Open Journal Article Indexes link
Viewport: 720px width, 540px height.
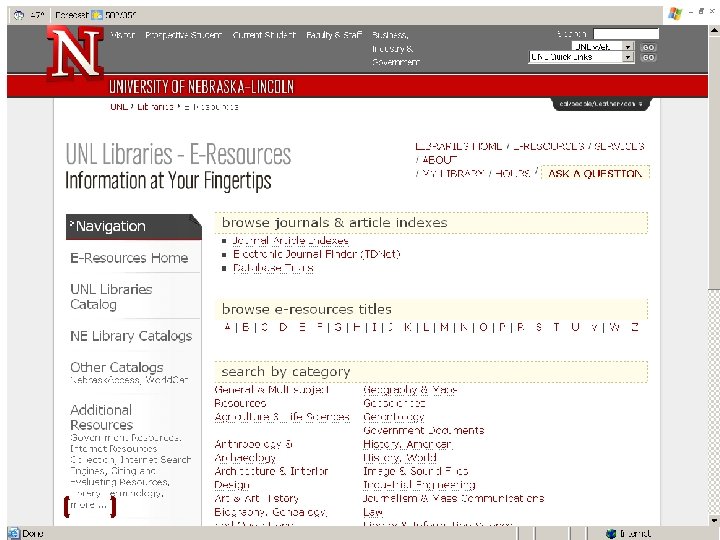click(x=290, y=241)
